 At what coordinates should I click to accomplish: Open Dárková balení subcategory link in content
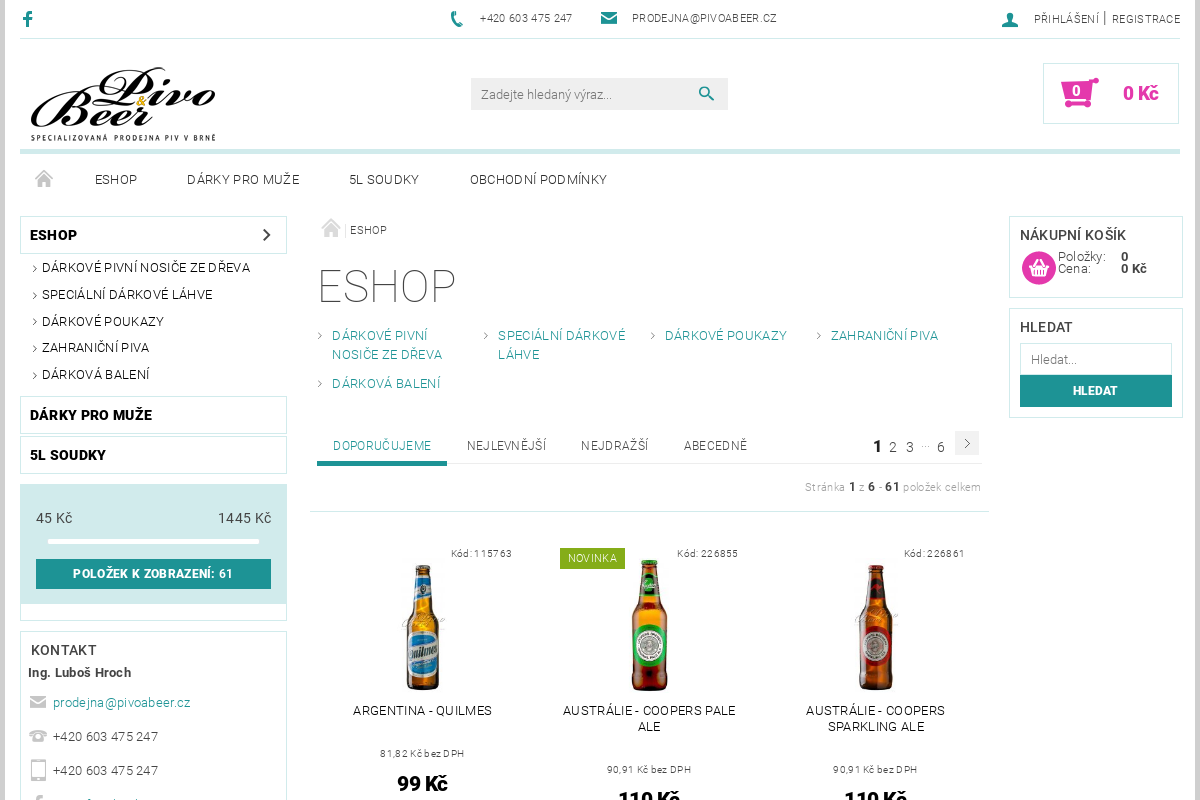coord(386,384)
